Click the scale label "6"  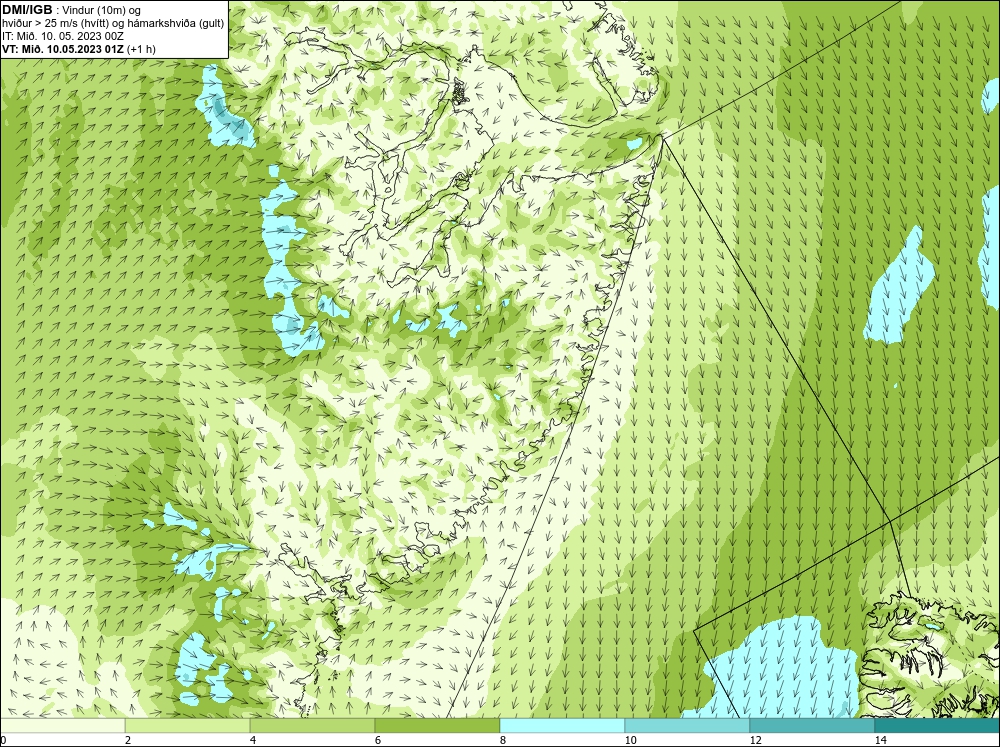pyautogui.click(x=378, y=740)
